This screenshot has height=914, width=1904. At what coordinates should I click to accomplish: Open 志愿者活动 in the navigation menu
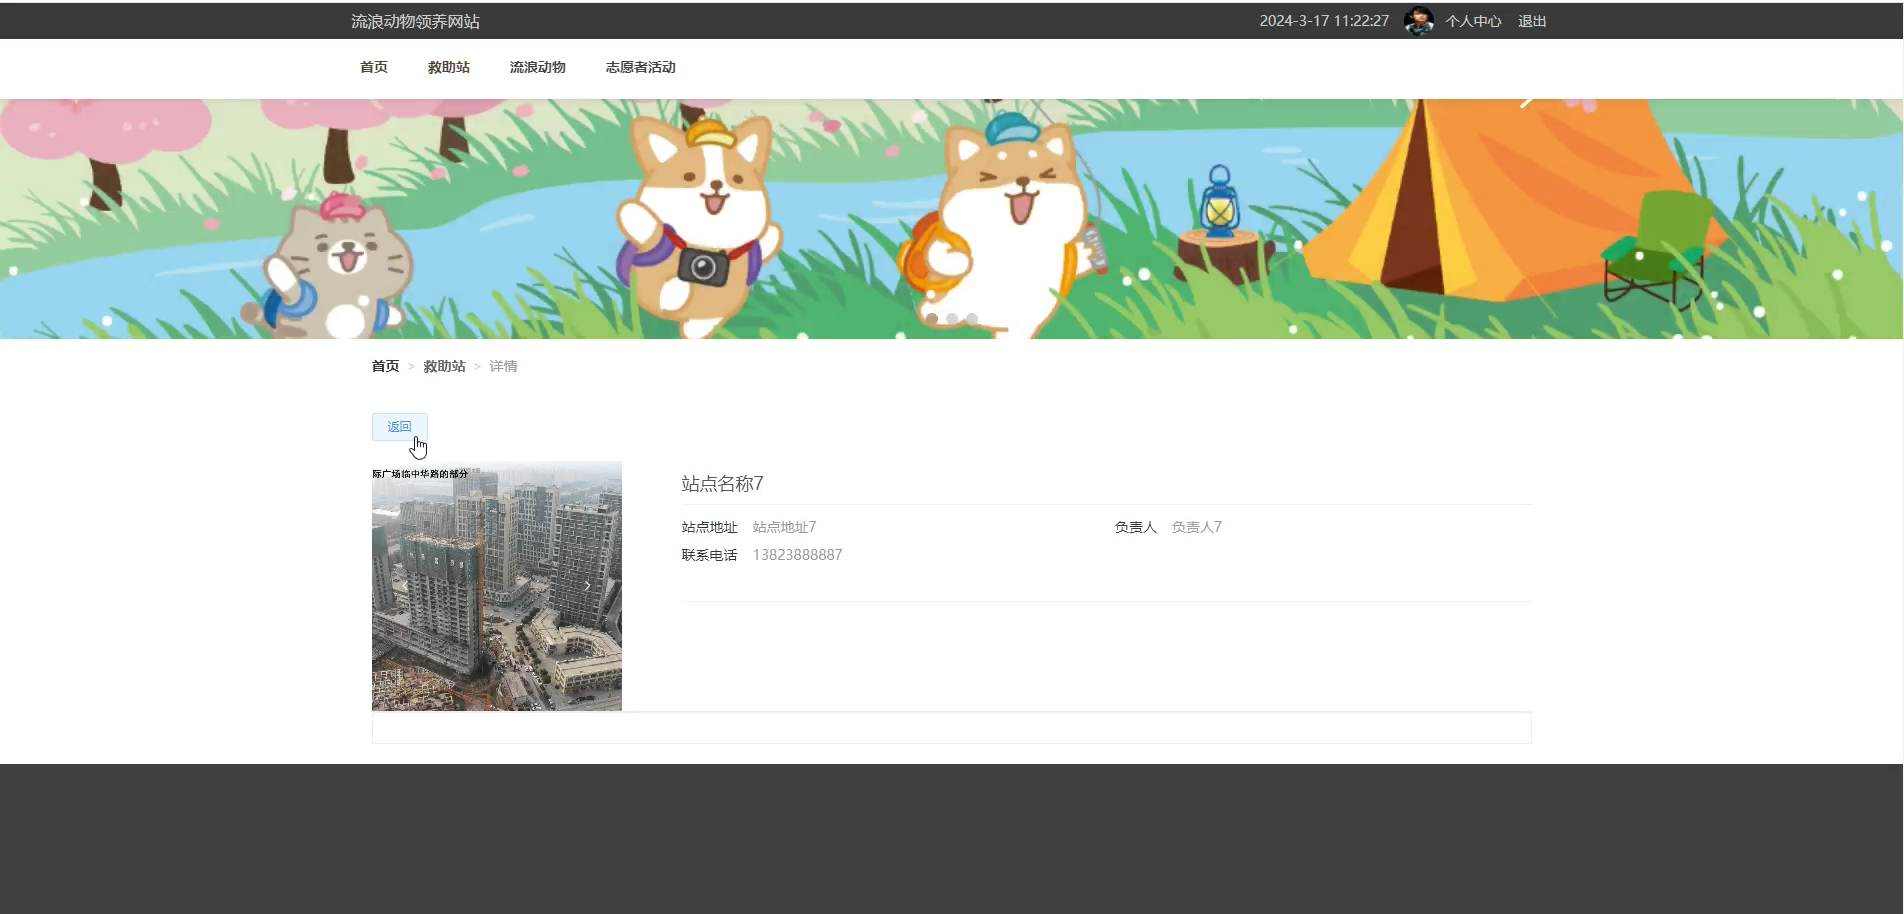click(641, 67)
